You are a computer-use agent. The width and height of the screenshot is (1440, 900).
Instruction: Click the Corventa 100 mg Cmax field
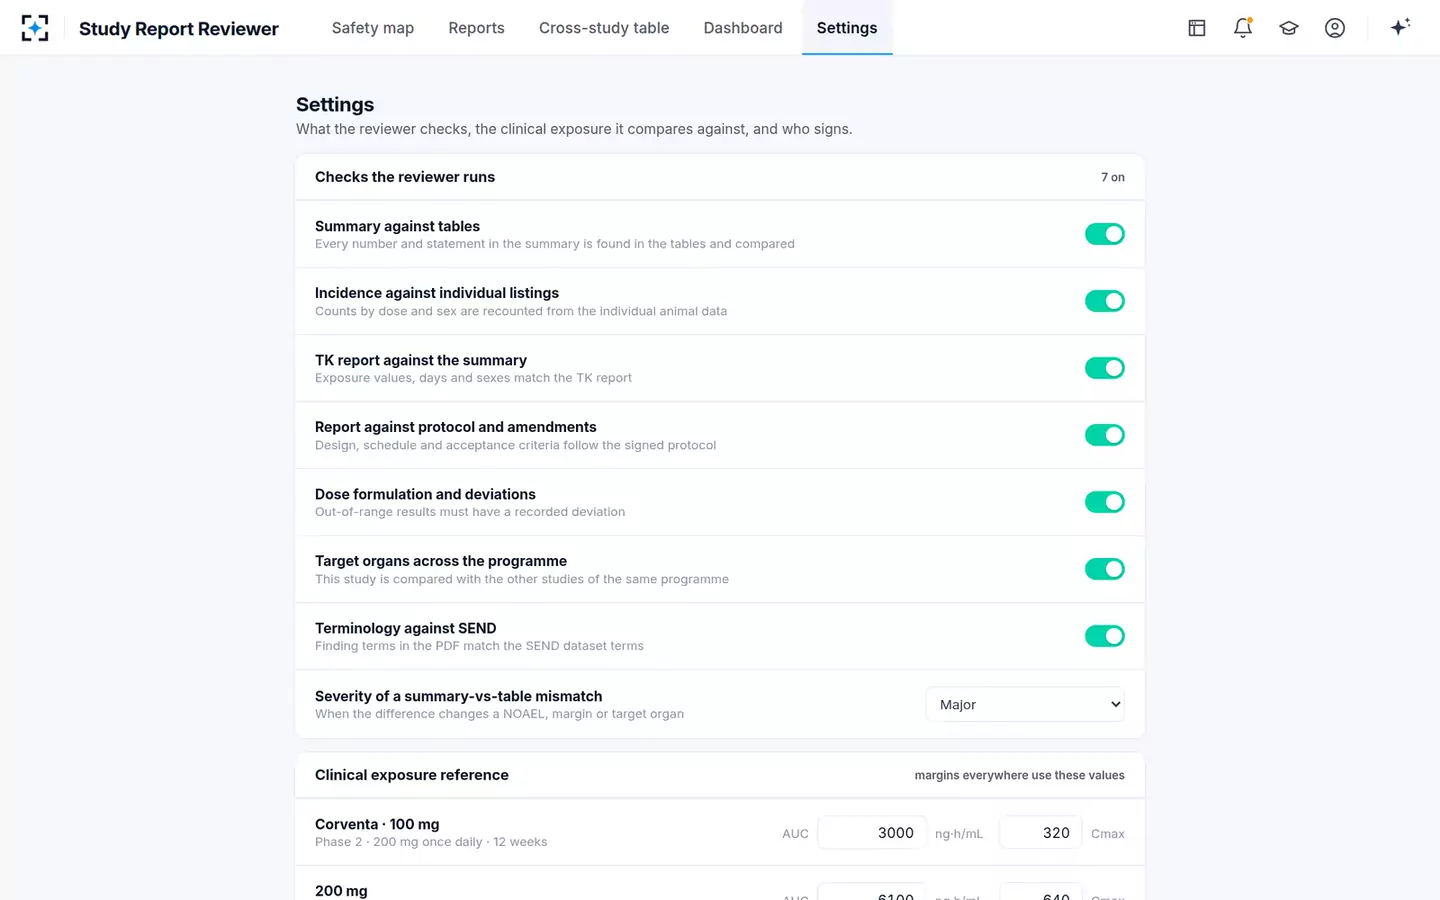[1041, 832]
